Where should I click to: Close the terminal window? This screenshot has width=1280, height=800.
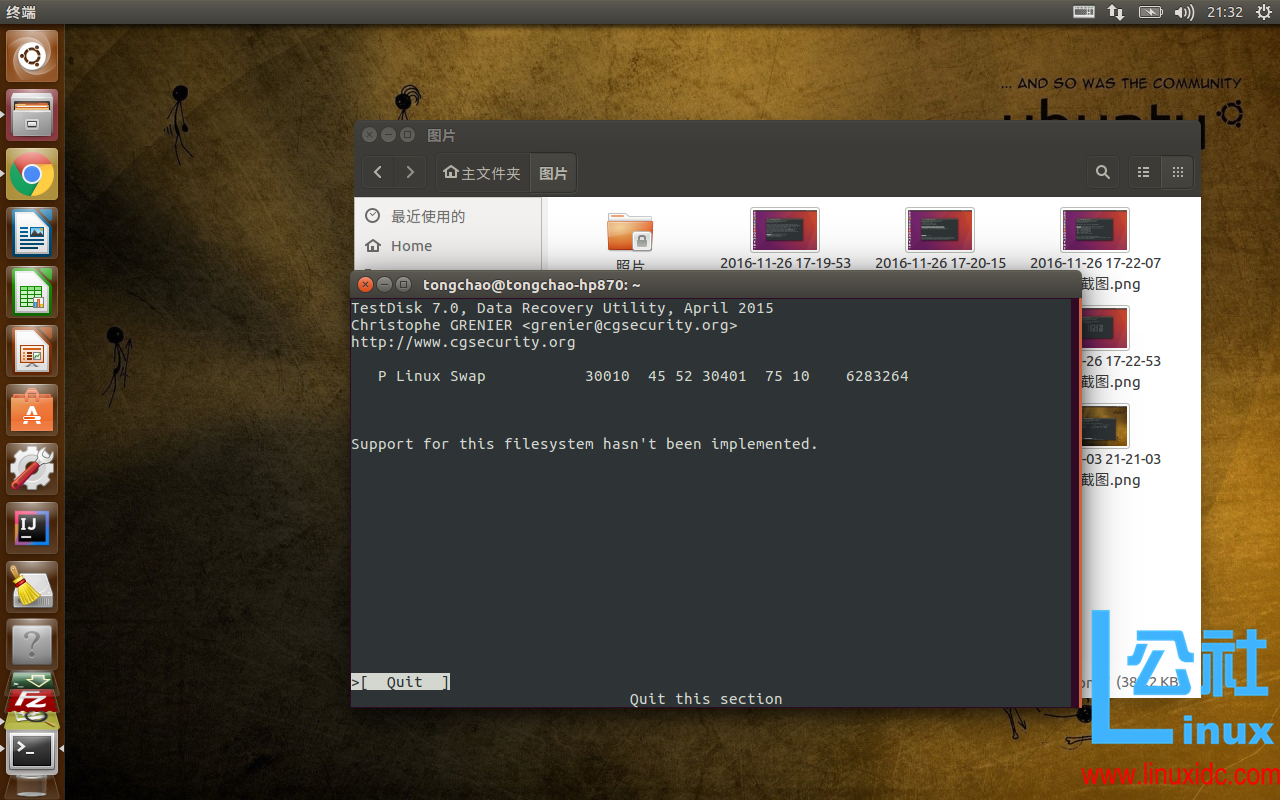tap(366, 285)
